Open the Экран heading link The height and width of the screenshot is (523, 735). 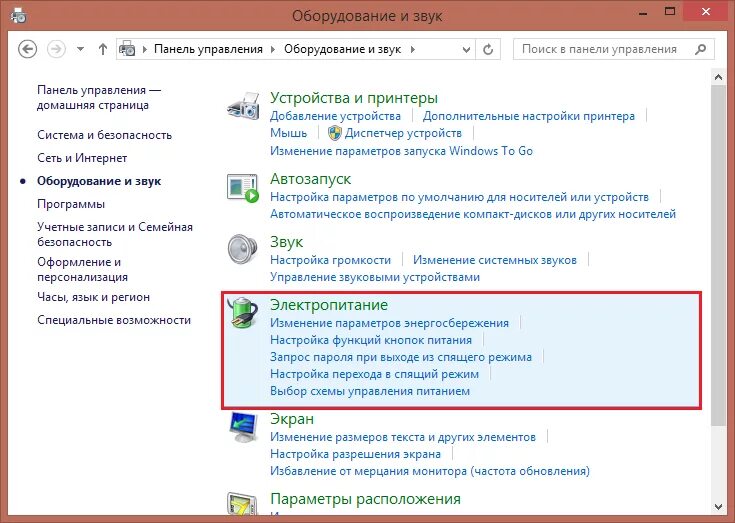pyautogui.click(x=292, y=419)
